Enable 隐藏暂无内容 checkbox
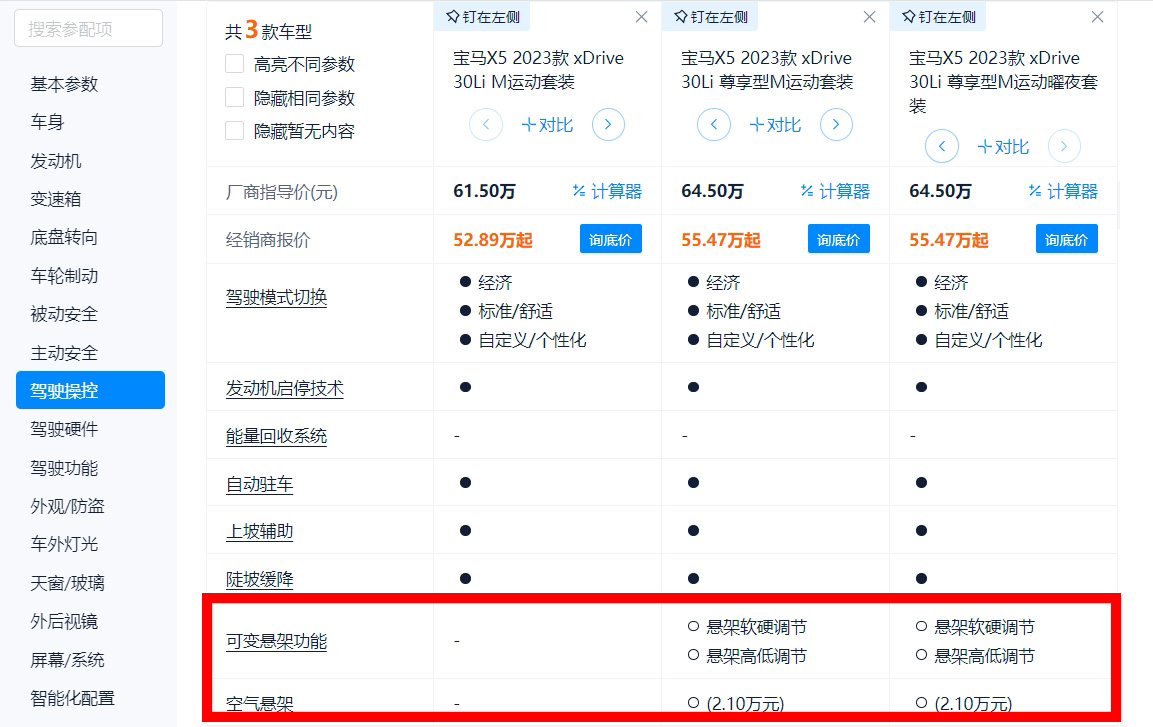The width and height of the screenshot is (1153, 727). click(235, 131)
